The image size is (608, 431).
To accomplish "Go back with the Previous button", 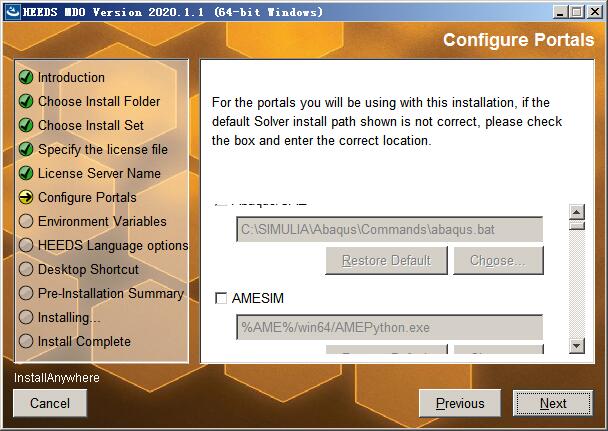I will 460,403.
